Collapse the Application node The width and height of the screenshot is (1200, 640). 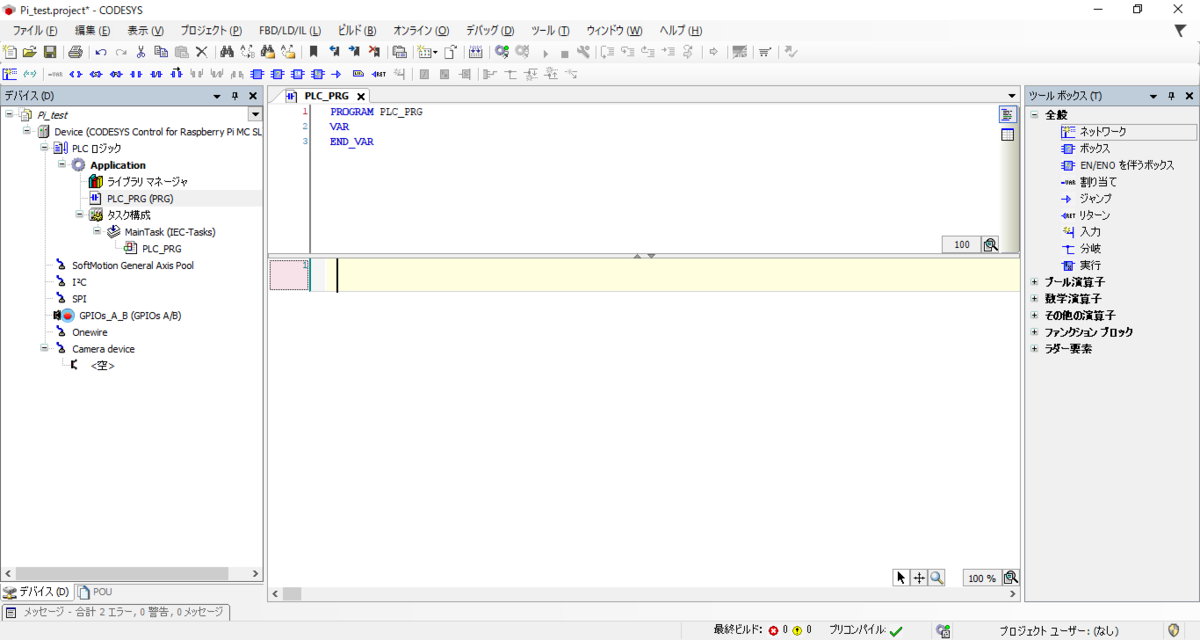tap(61, 164)
